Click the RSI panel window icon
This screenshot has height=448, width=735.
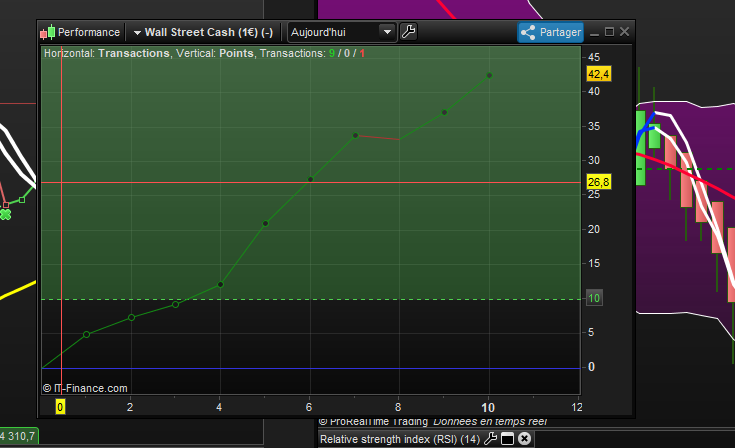pyautogui.click(x=508, y=439)
